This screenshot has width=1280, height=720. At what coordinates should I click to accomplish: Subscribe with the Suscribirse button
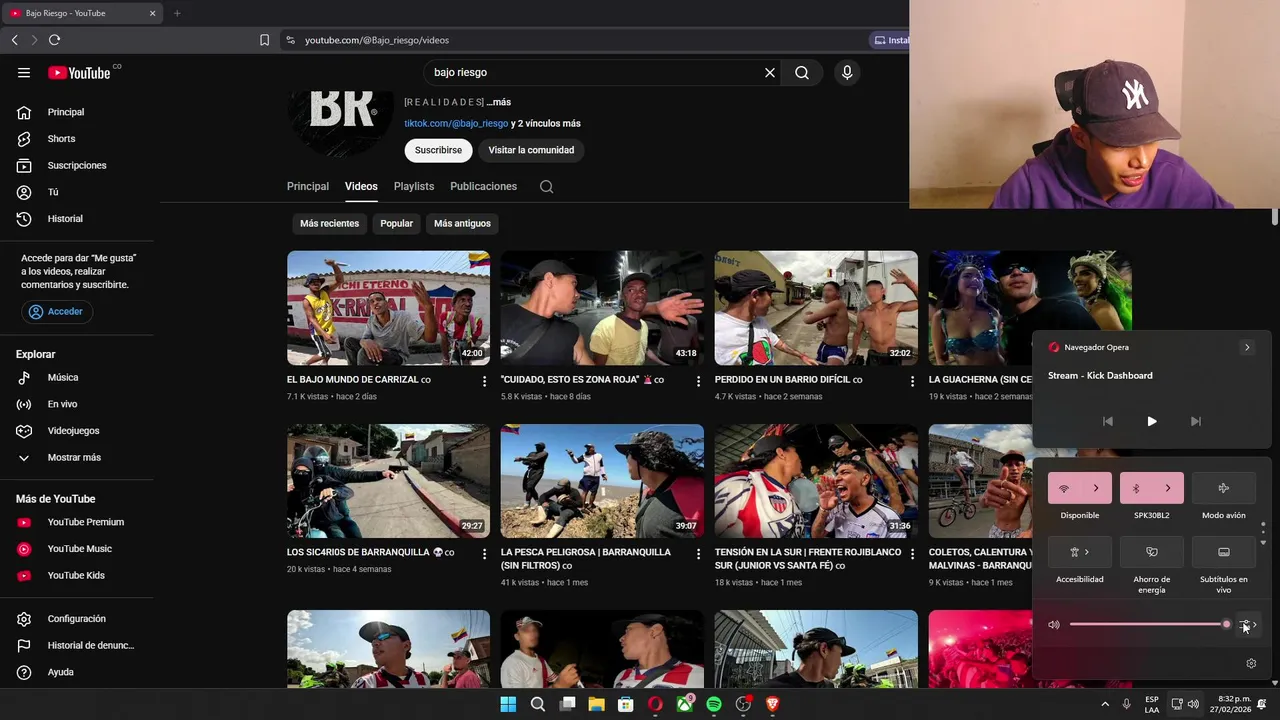tap(438, 150)
